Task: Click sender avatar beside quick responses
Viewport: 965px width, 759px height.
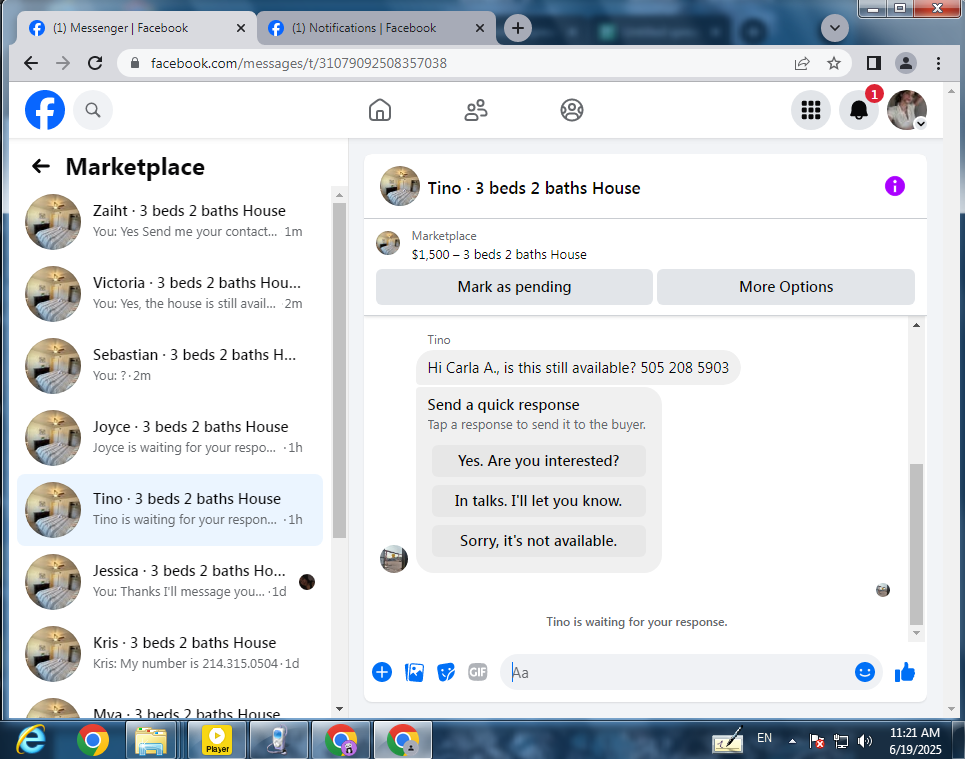Action: [394, 559]
